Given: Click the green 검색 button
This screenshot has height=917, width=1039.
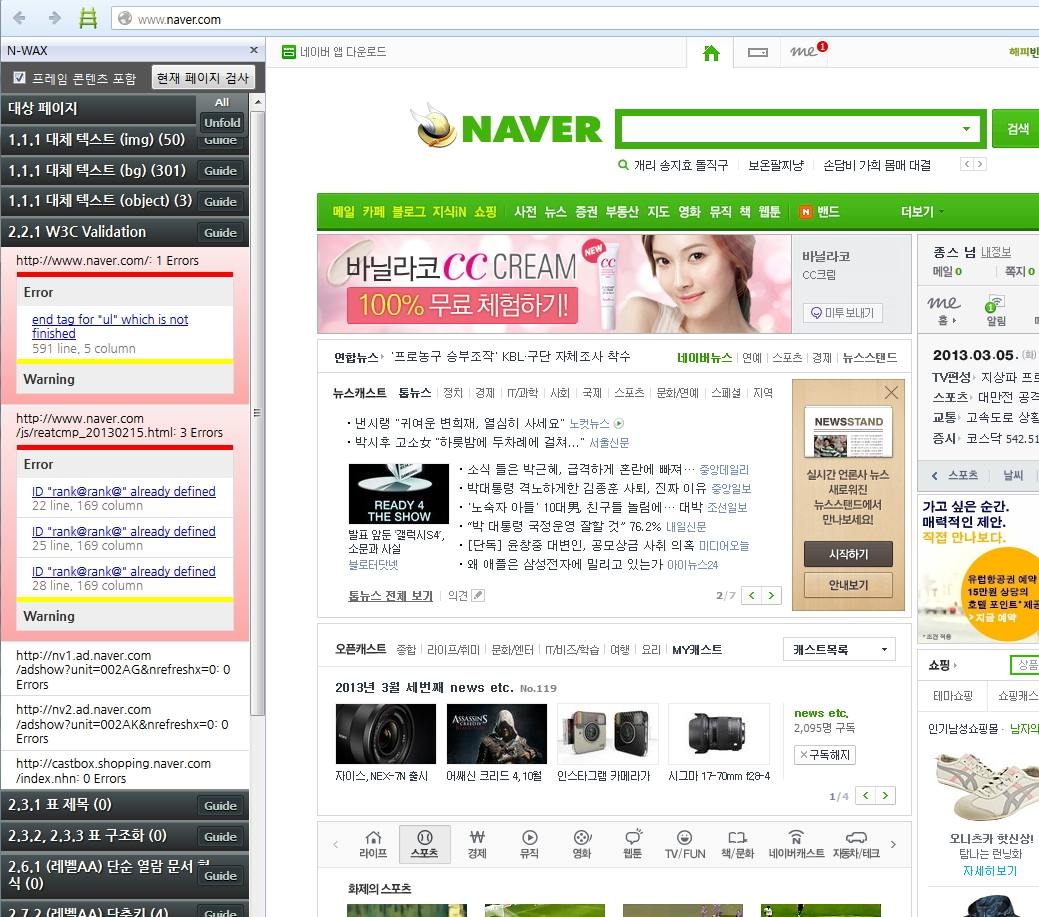Looking at the screenshot, I should 1016,129.
